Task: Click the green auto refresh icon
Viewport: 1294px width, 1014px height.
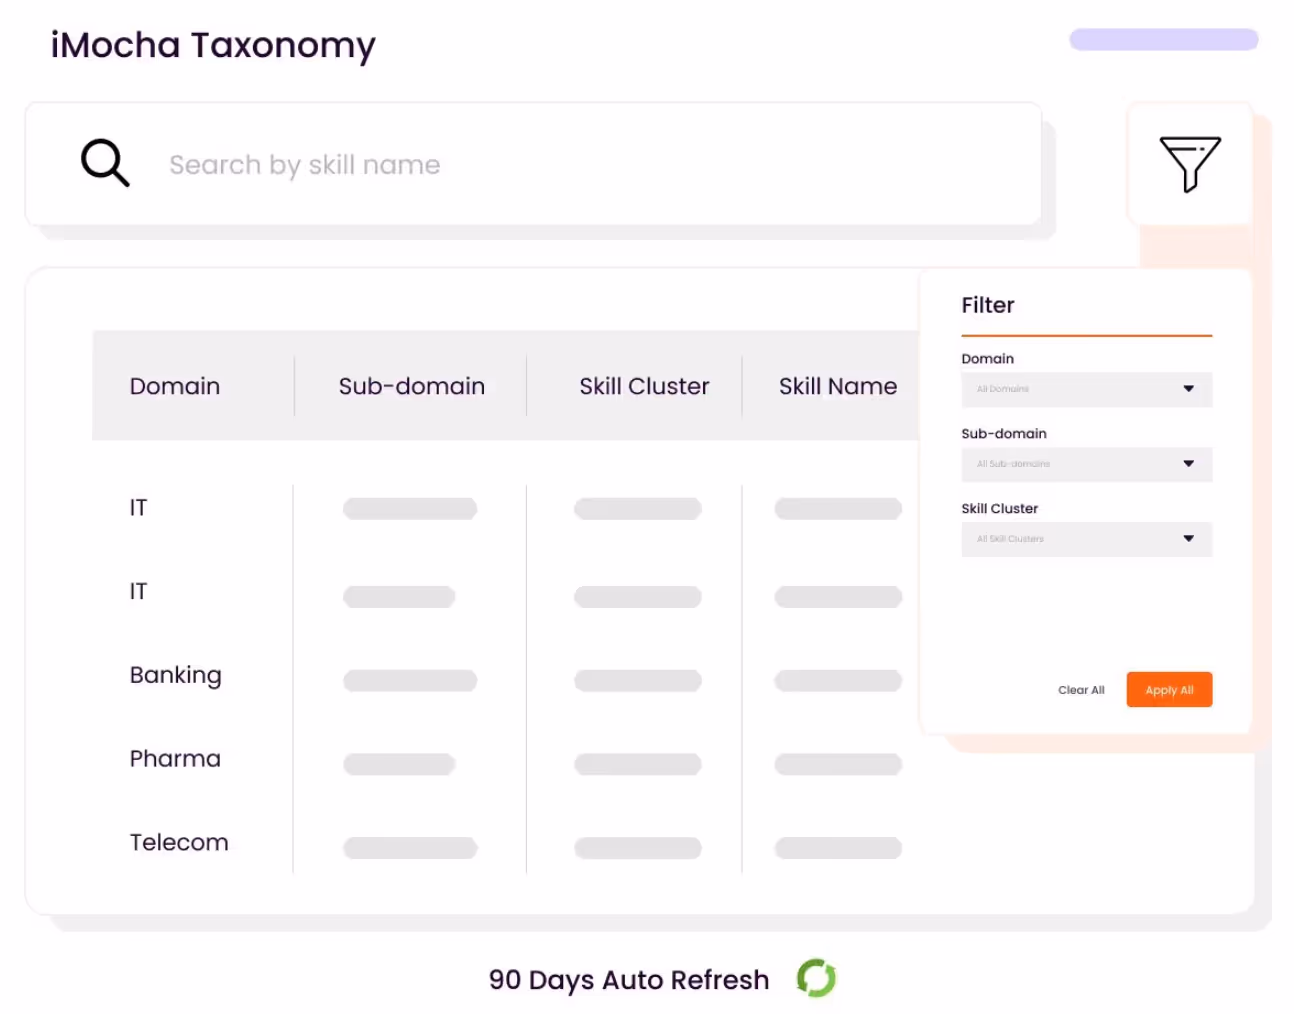Action: [x=816, y=978]
